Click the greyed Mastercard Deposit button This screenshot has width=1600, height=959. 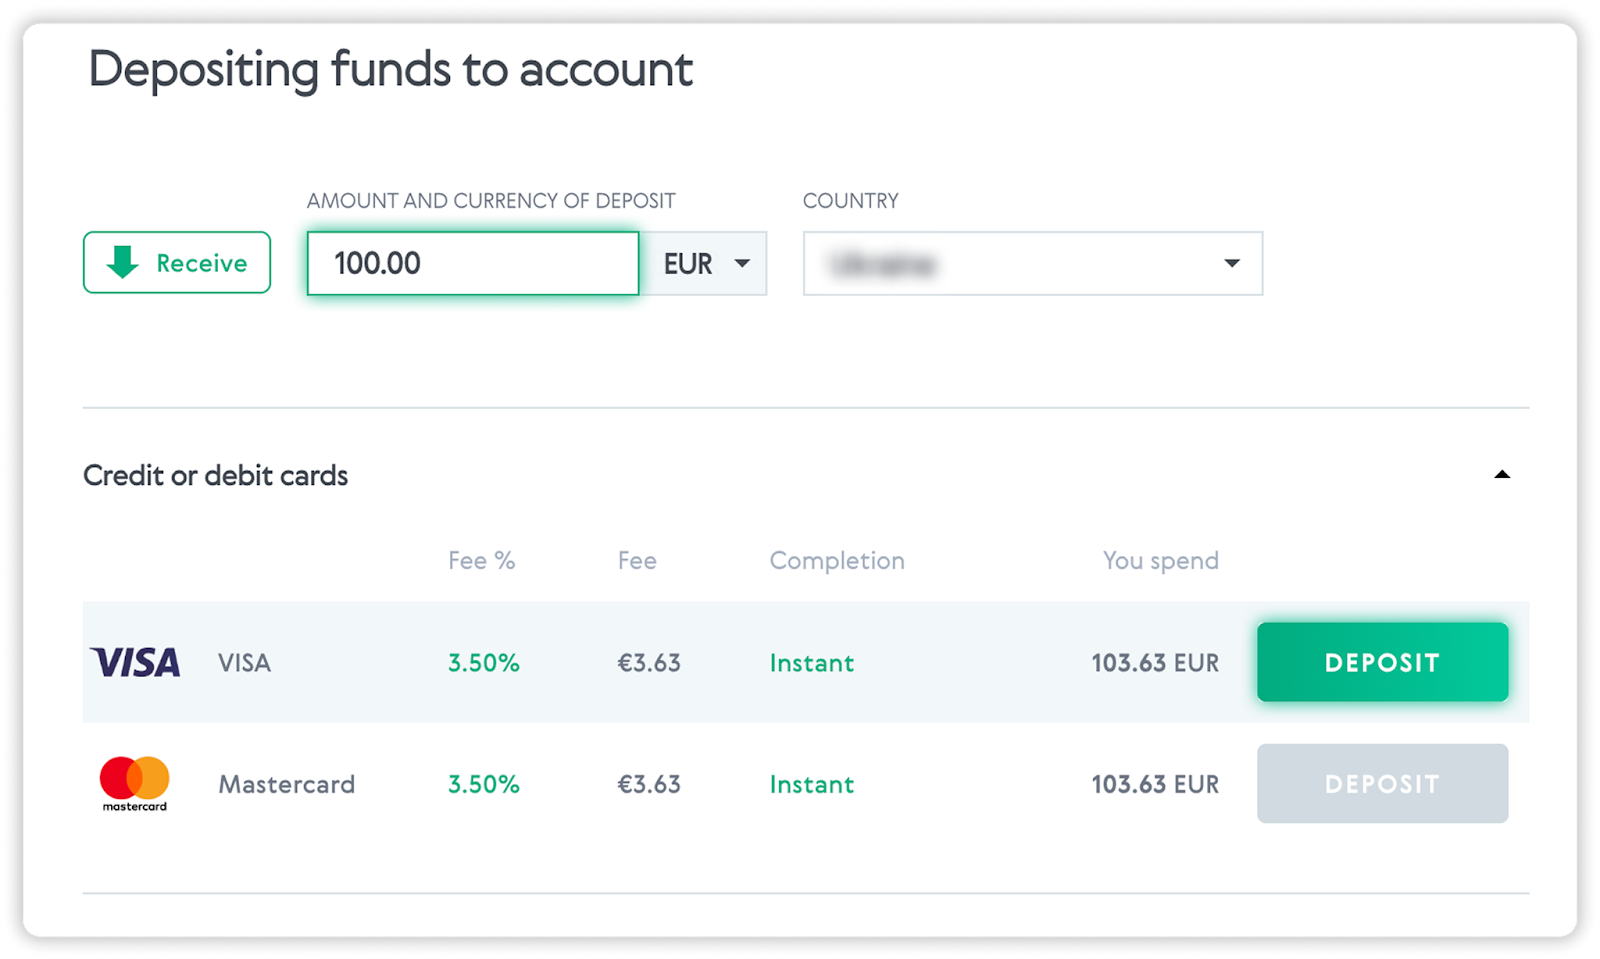coord(1382,783)
